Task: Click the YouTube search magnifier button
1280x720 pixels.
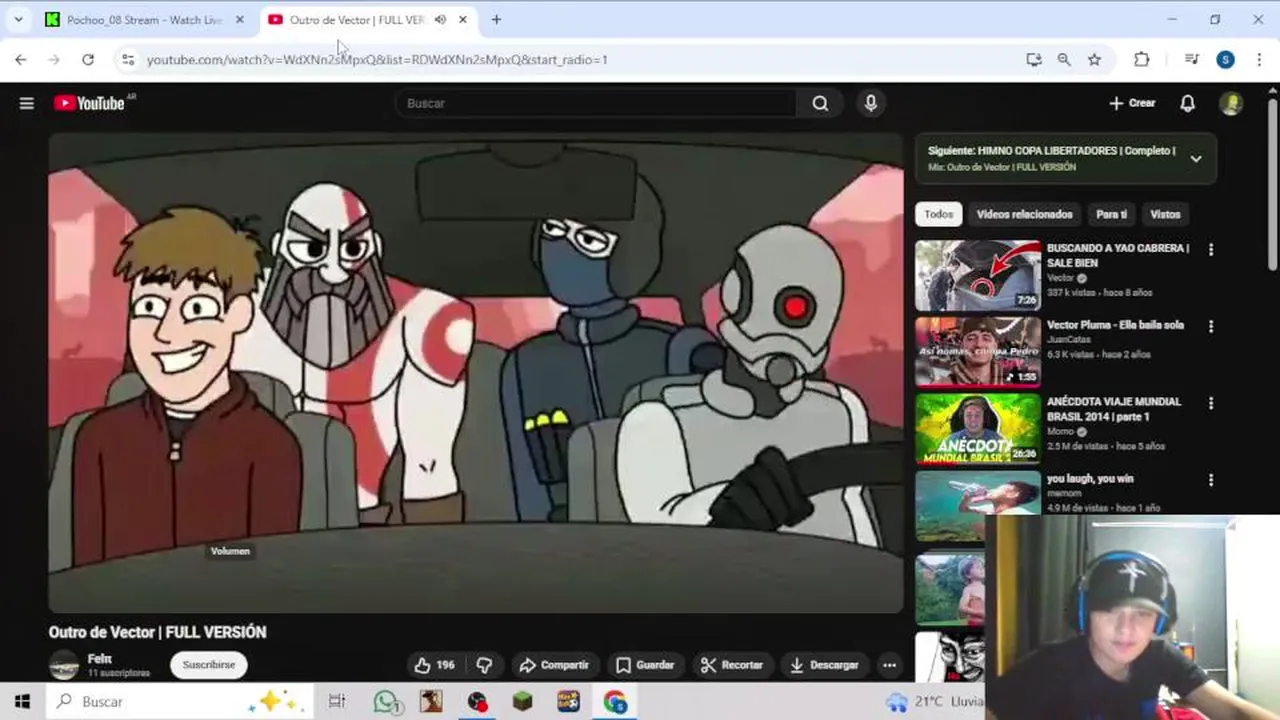Action: [x=820, y=103]
